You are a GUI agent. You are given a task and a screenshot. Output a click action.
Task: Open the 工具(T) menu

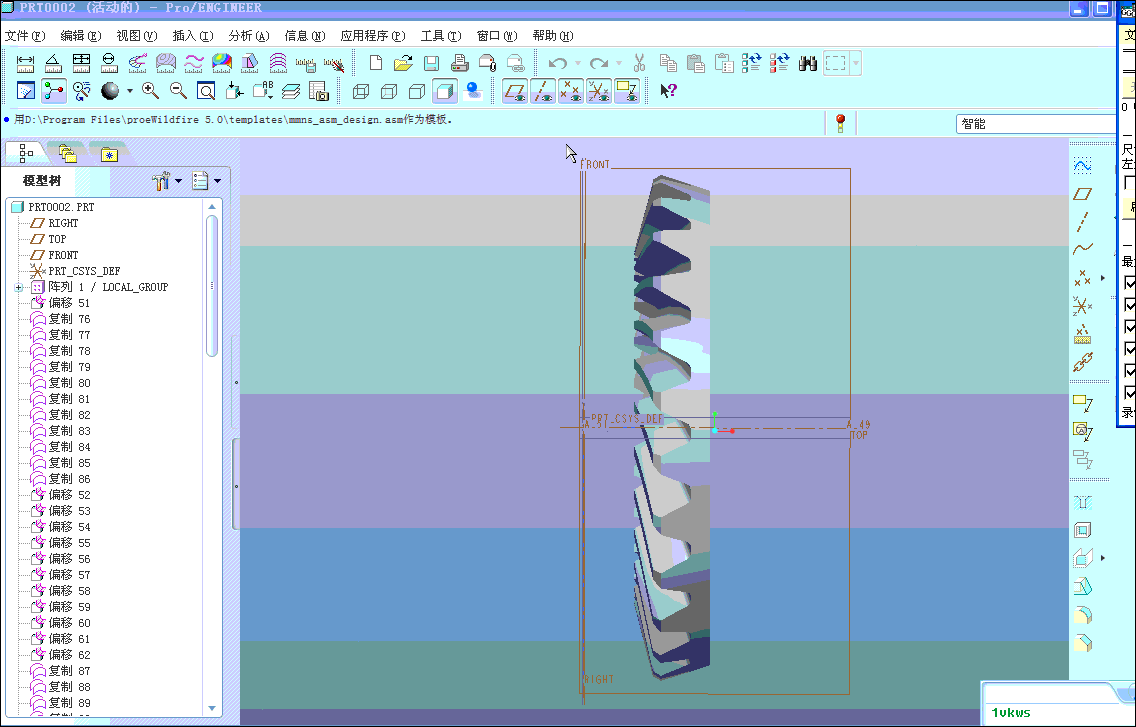(x=441, y=36)
